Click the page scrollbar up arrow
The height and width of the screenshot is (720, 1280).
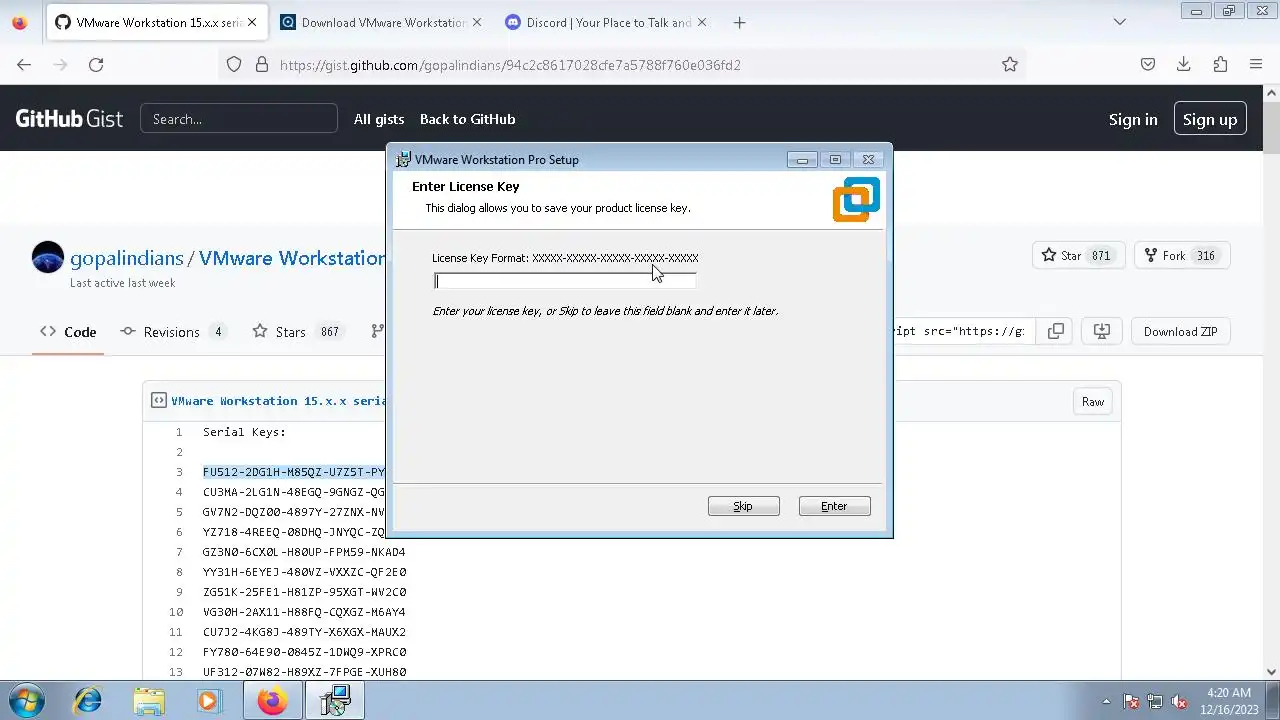1272,92
